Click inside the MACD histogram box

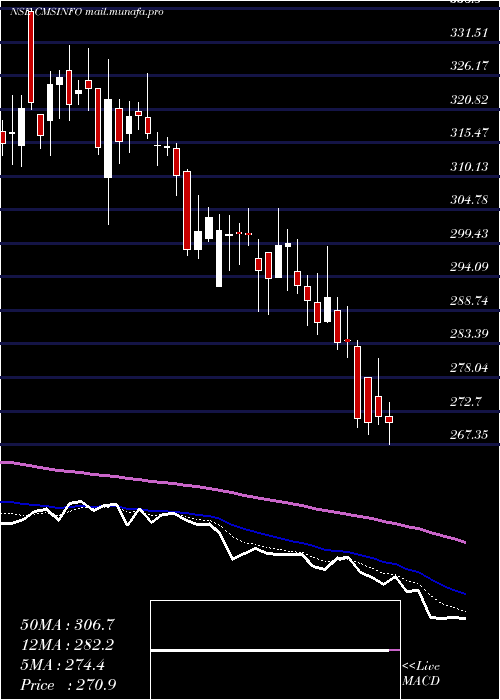pyautogui.click(x=275, y=650)
